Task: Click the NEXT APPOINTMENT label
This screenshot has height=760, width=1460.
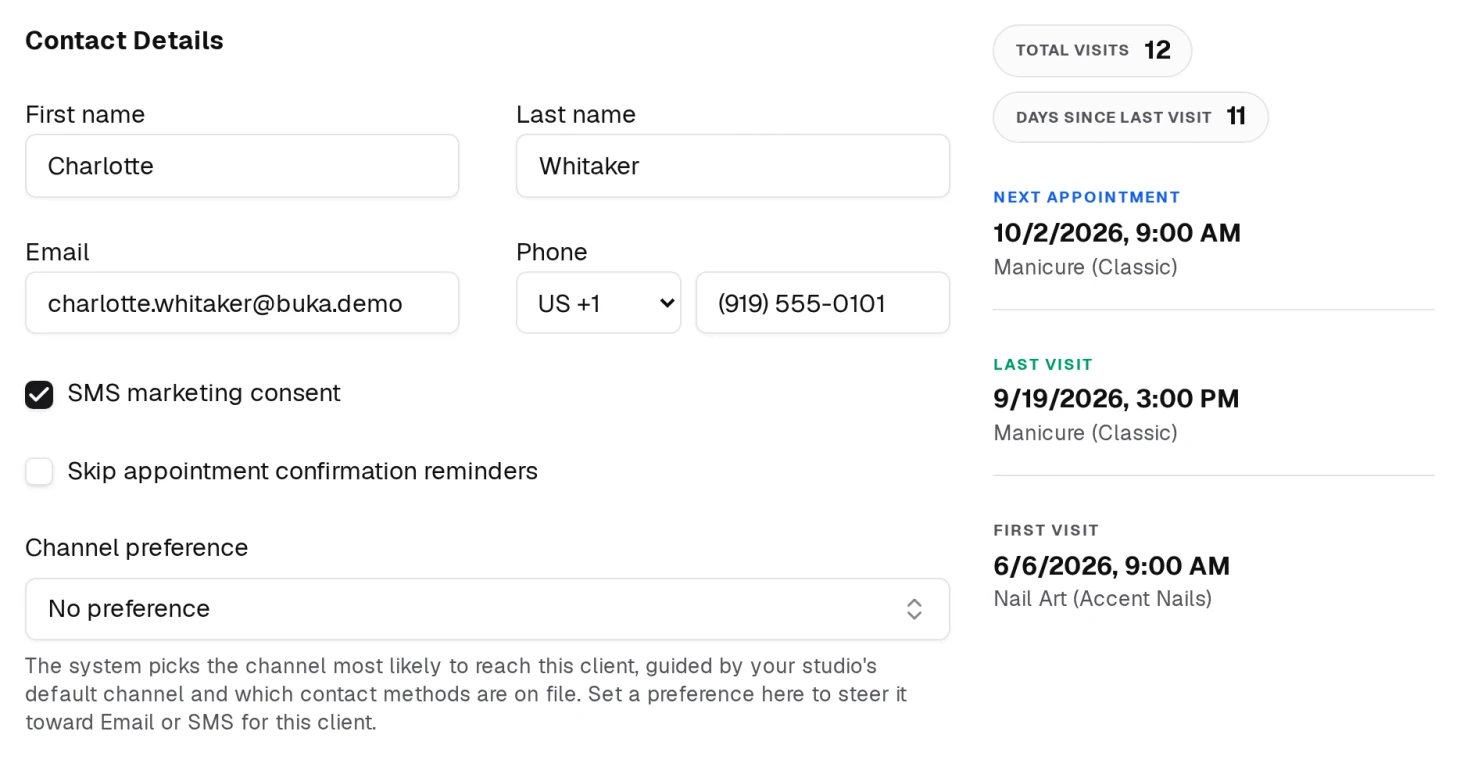Action: pos(1087,197)
